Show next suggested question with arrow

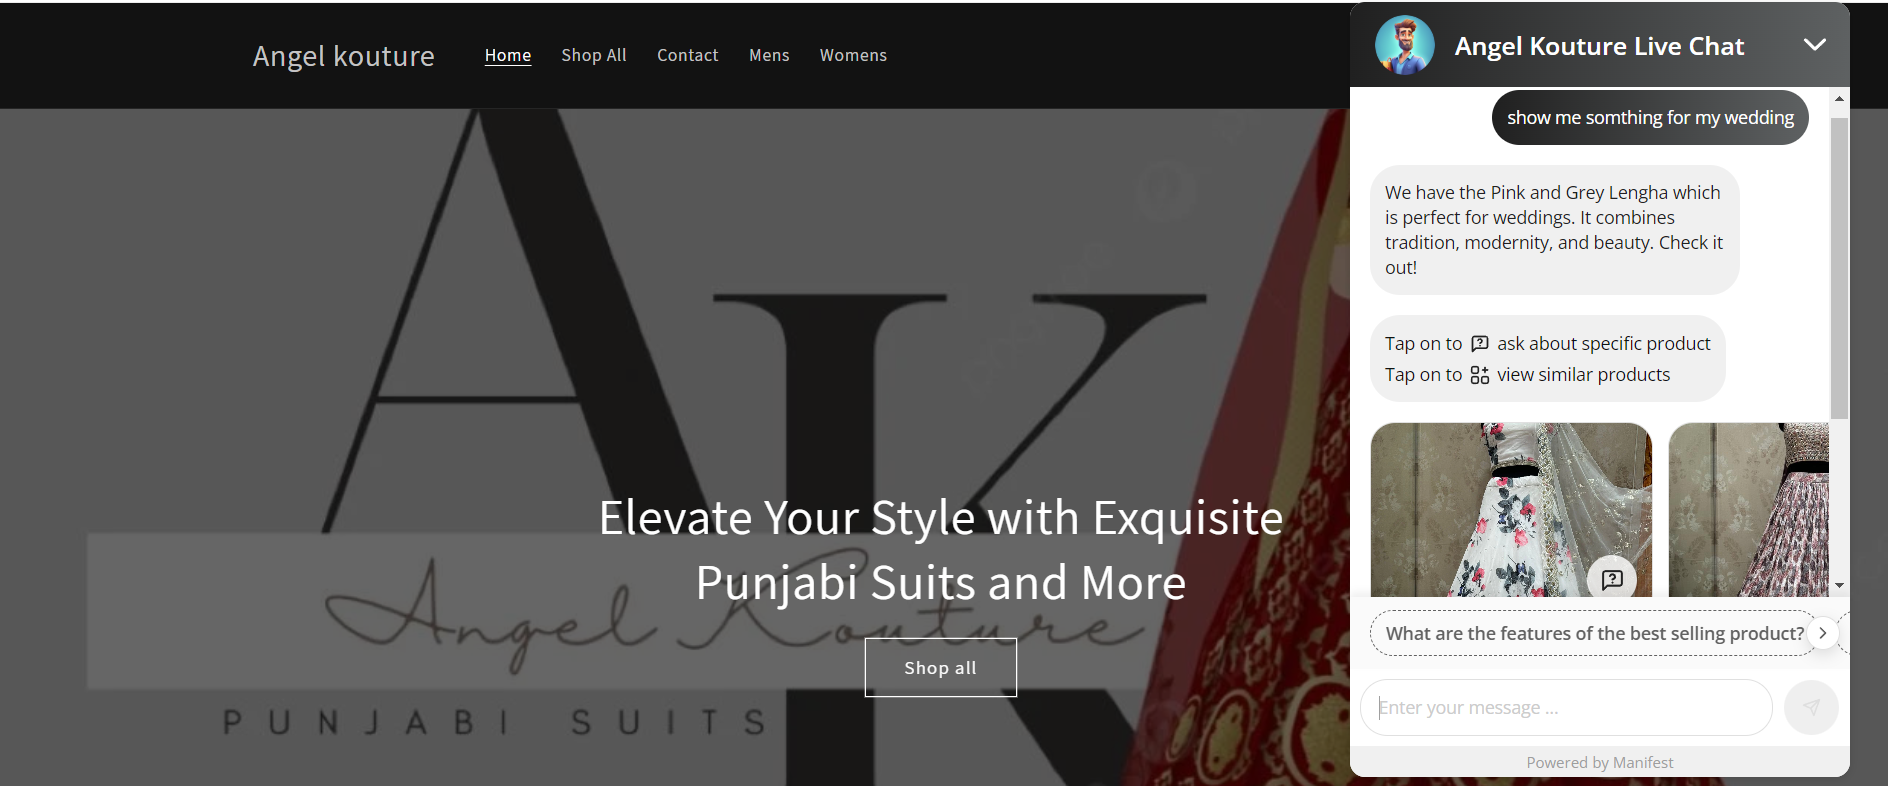coord(1823,633)
